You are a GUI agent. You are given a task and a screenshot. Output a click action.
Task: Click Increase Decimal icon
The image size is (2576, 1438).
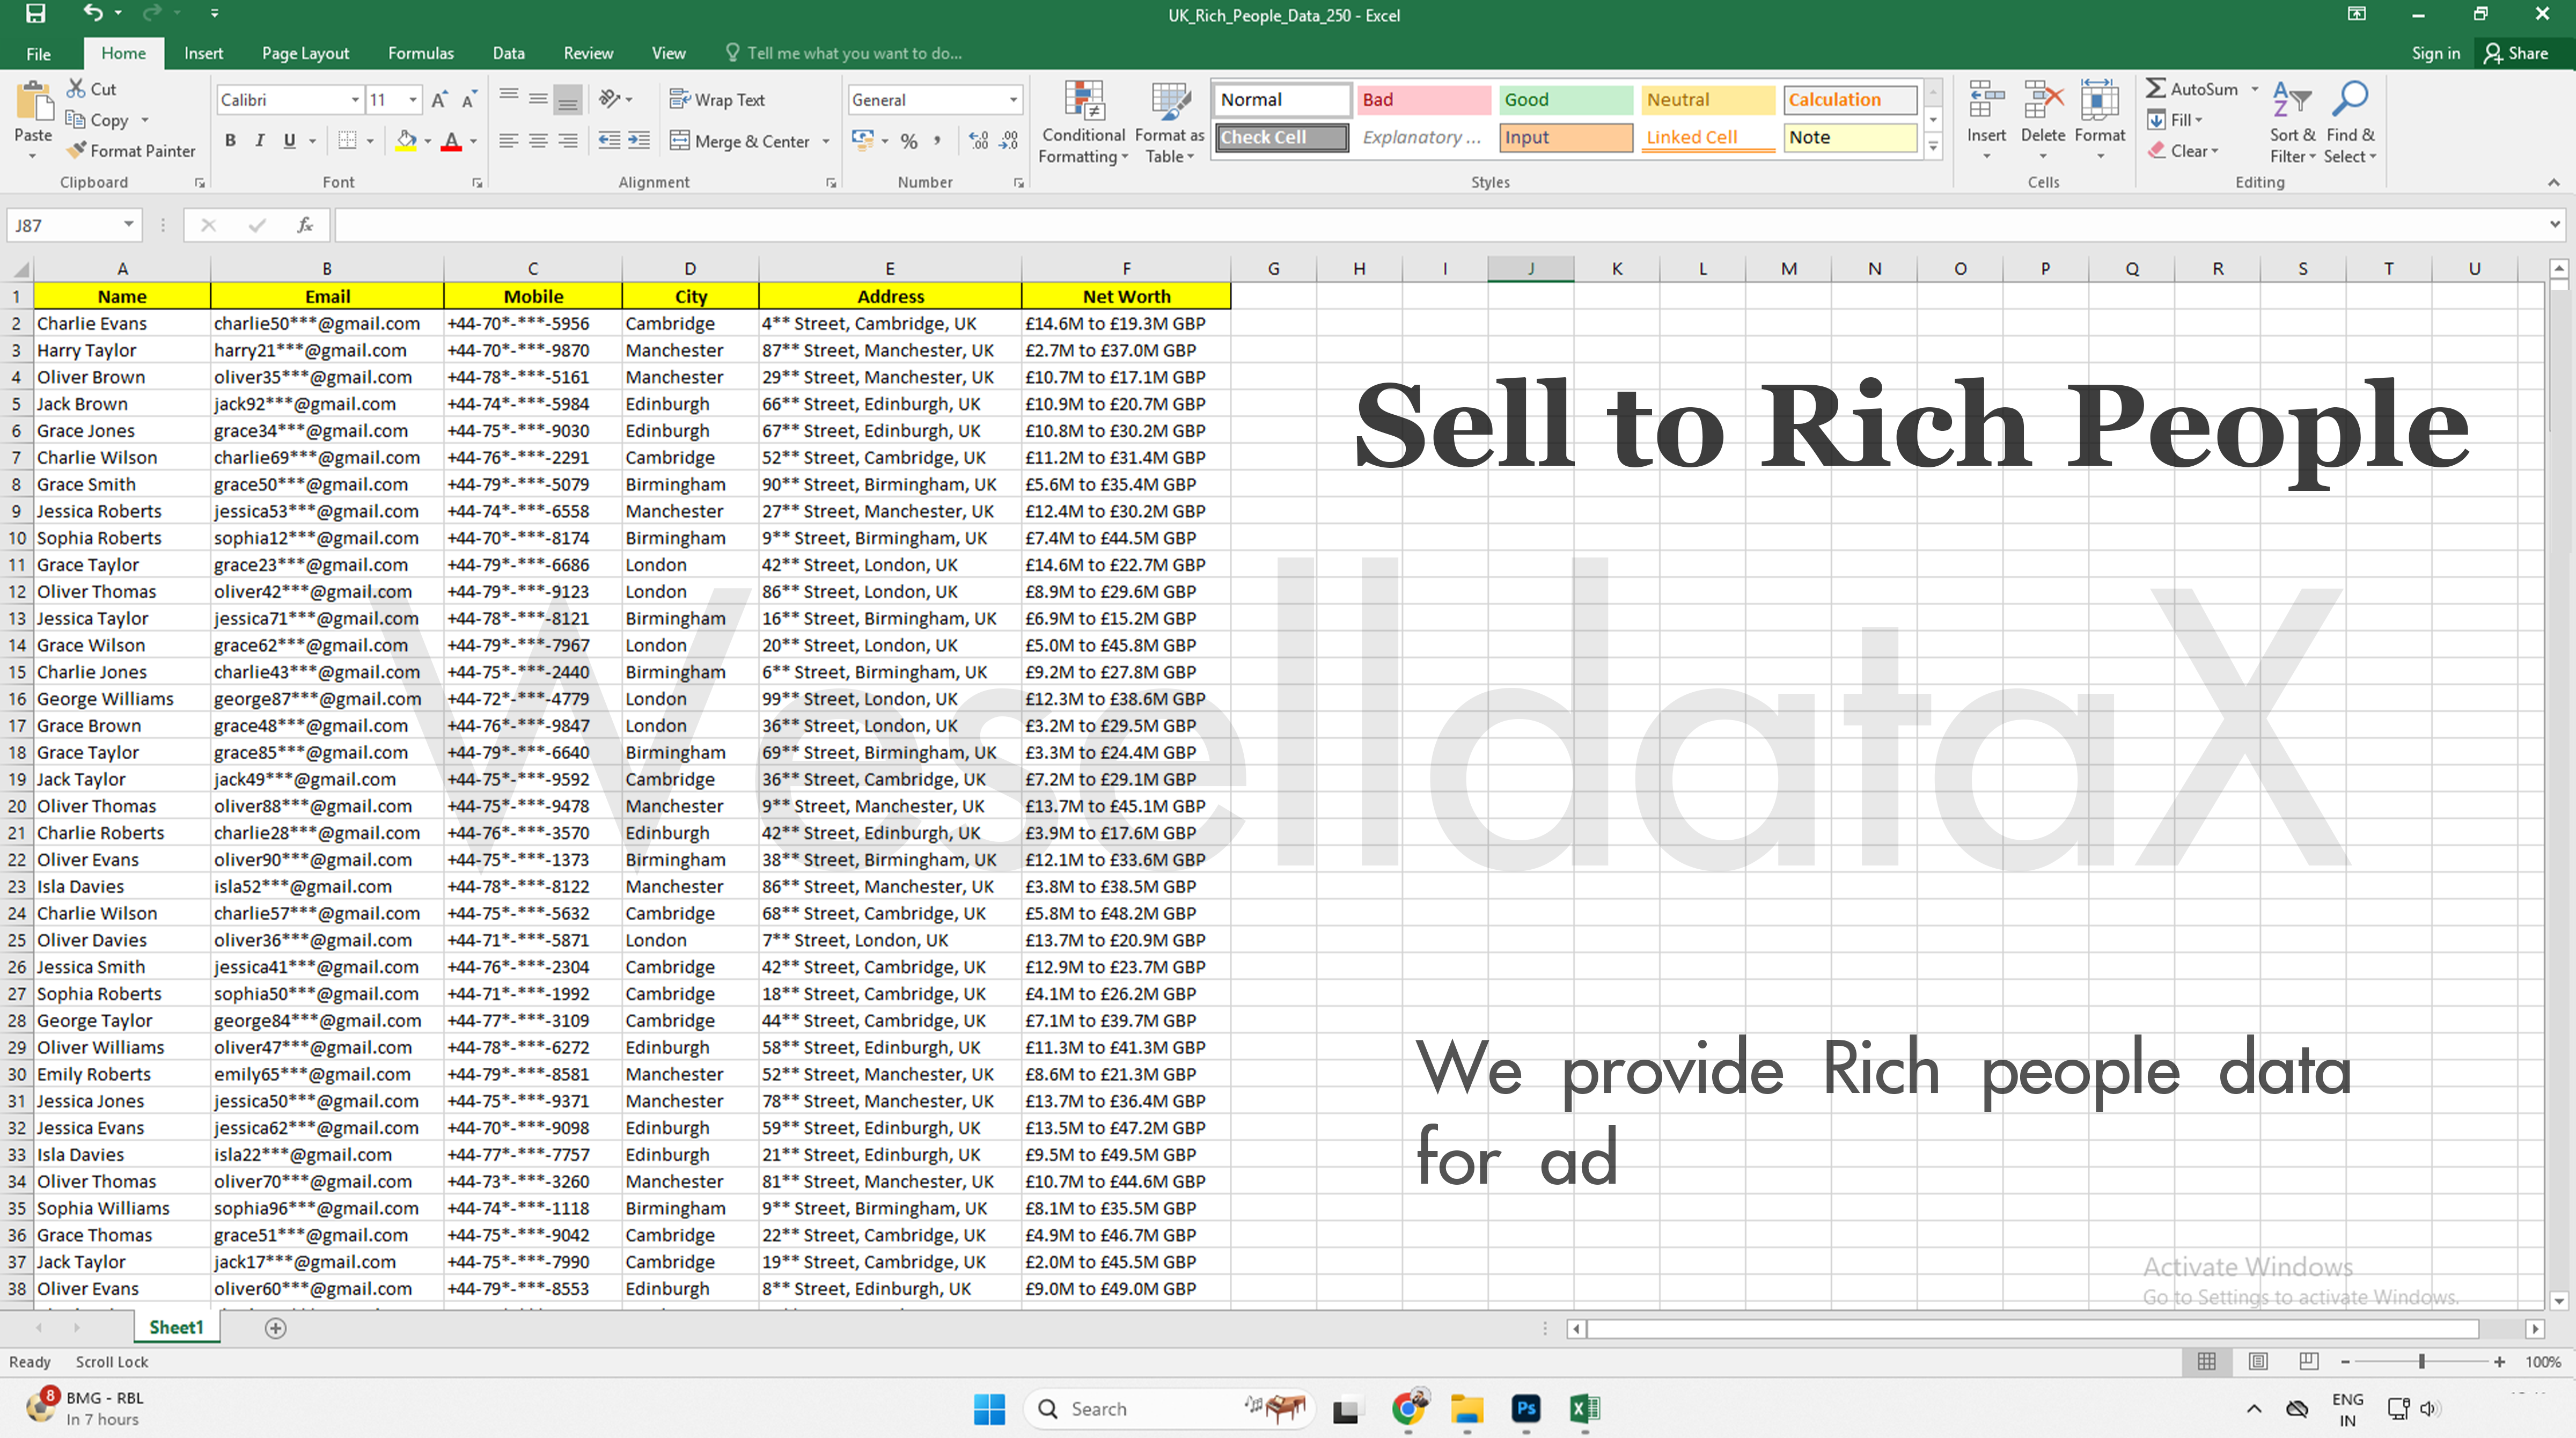click(979, 141)
